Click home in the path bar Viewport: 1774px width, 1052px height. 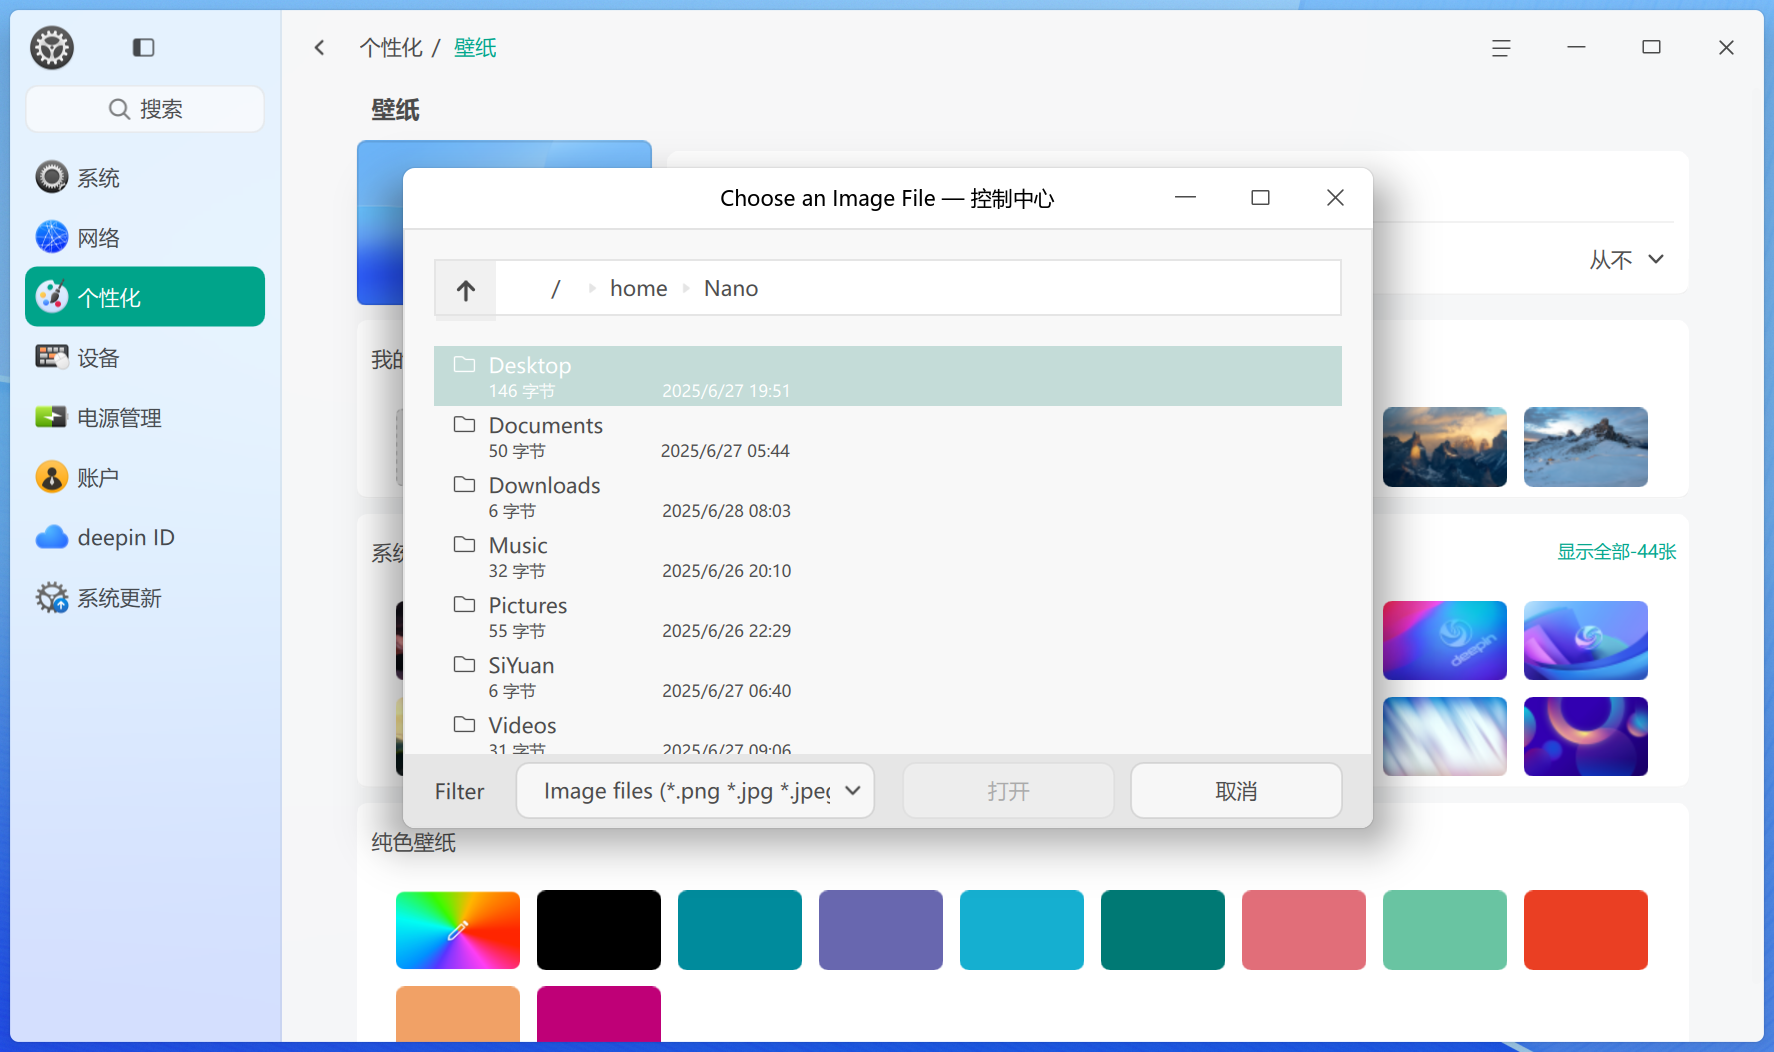click(x=638, y=289)
